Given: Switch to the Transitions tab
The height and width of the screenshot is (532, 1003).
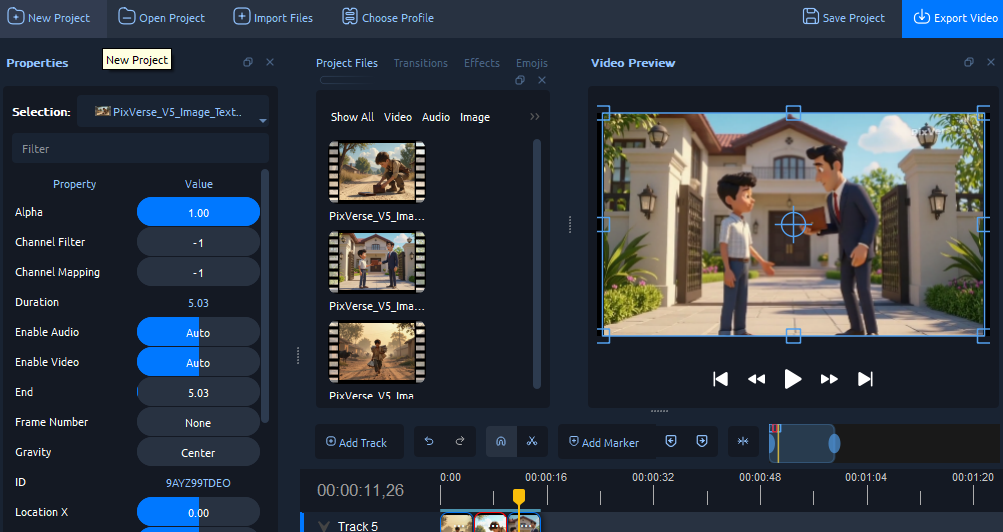Looking at the screenshot, I should [x=420, y=63].
